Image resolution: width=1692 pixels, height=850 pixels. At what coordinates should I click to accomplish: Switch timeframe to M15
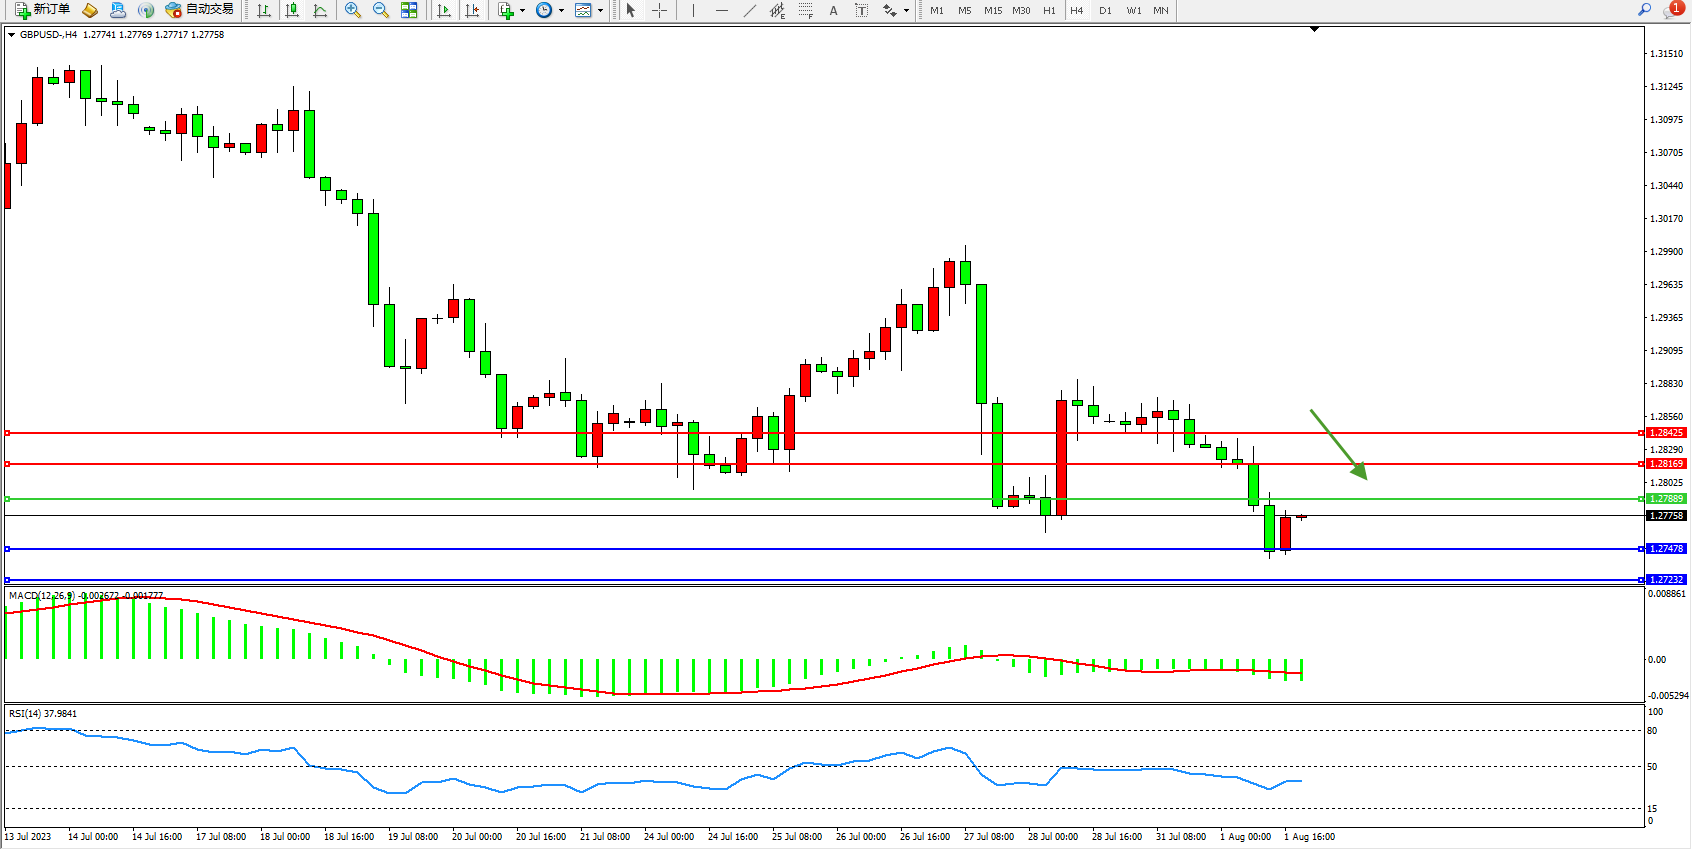993,10
